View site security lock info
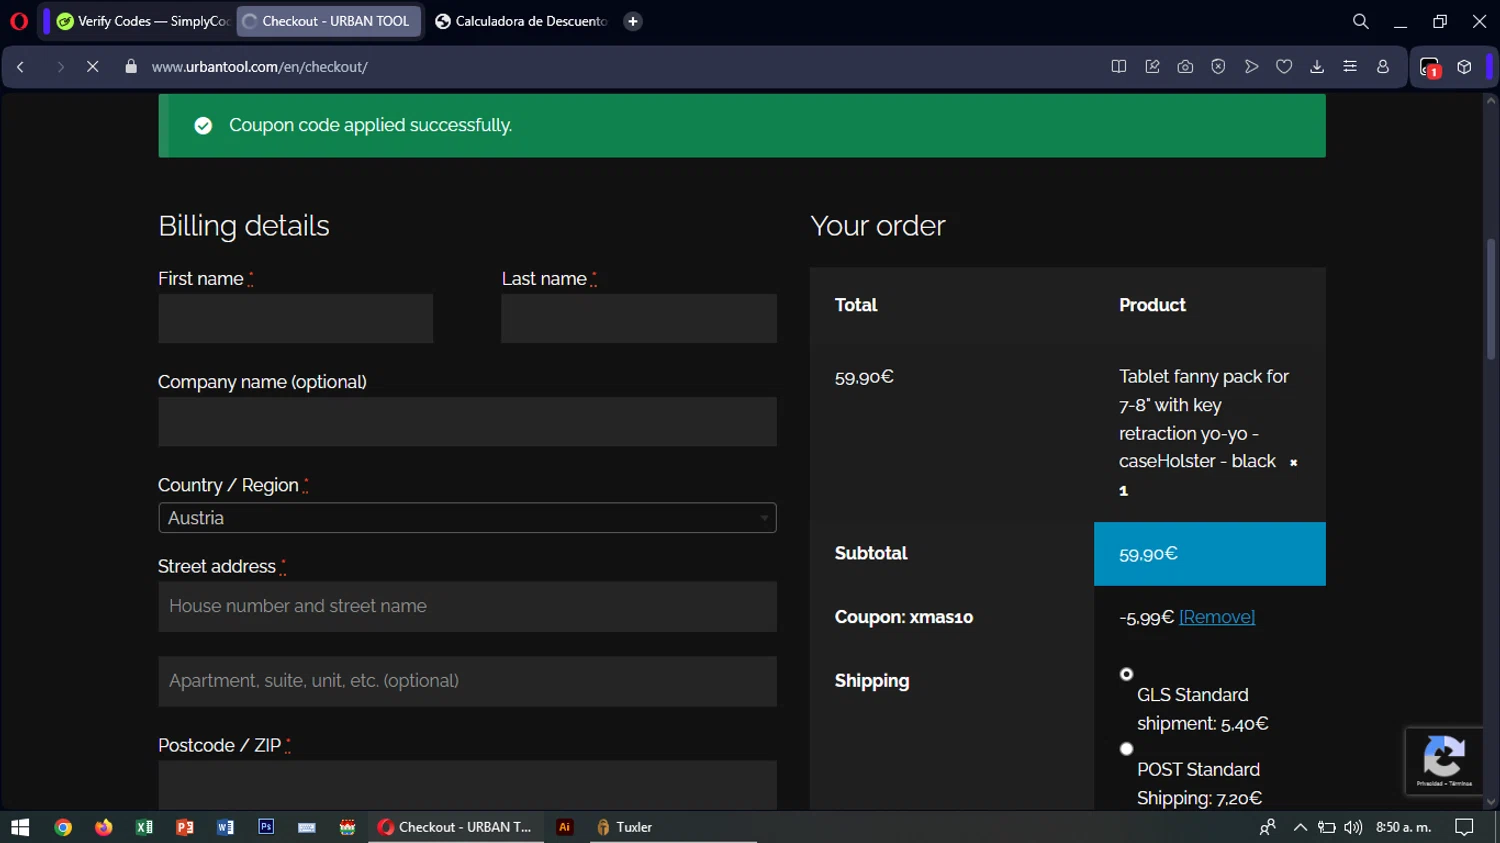The width and height of the screenshot is (1500, 843). click(131, 67)
